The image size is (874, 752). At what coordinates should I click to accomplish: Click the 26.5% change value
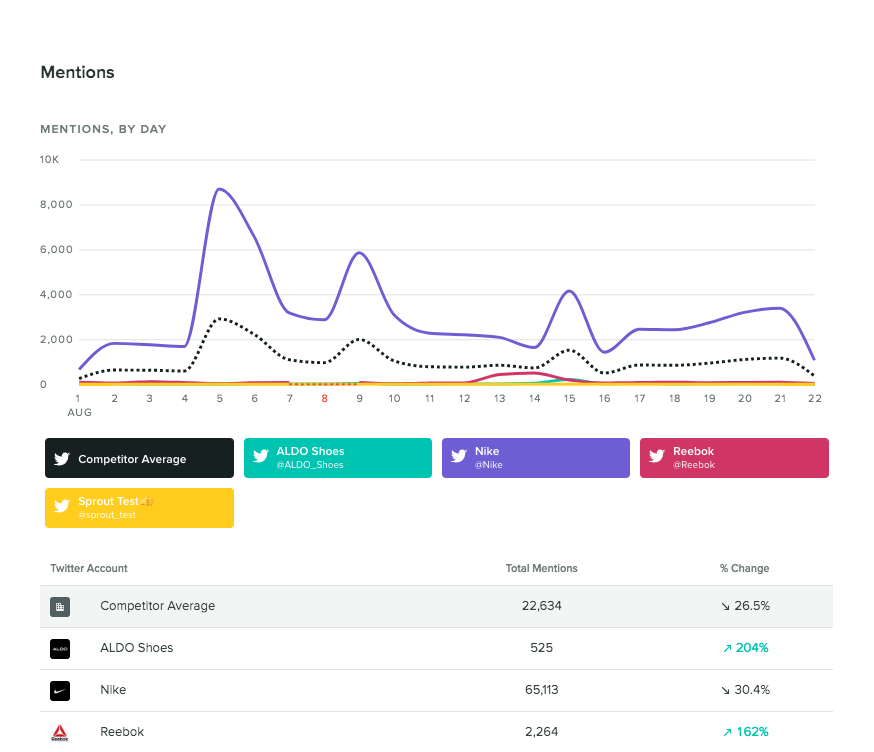tap(752, 606)
